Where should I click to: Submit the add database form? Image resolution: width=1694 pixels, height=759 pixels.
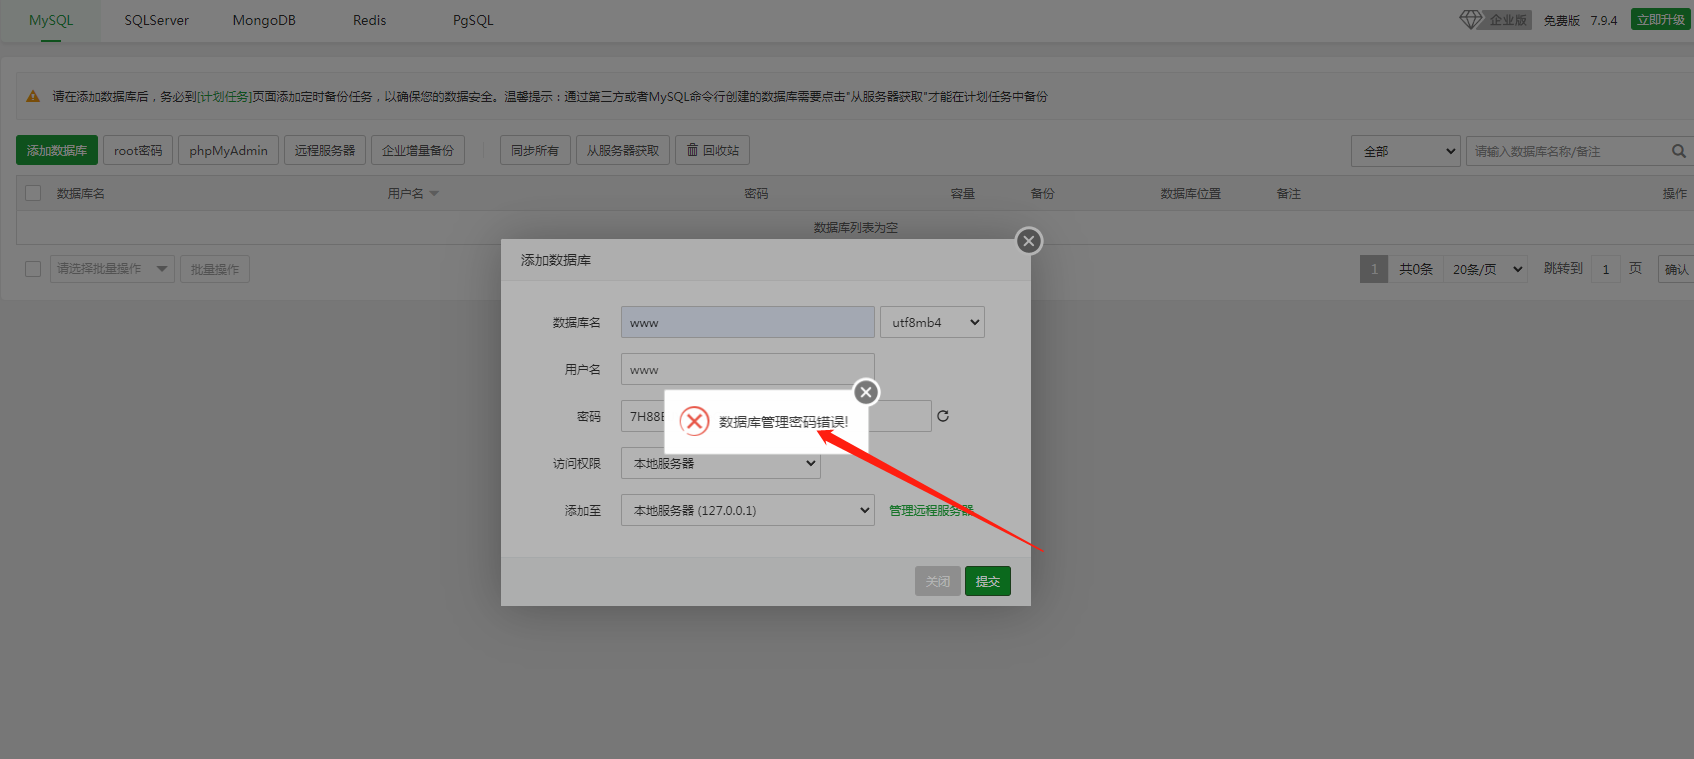[988, 581]
